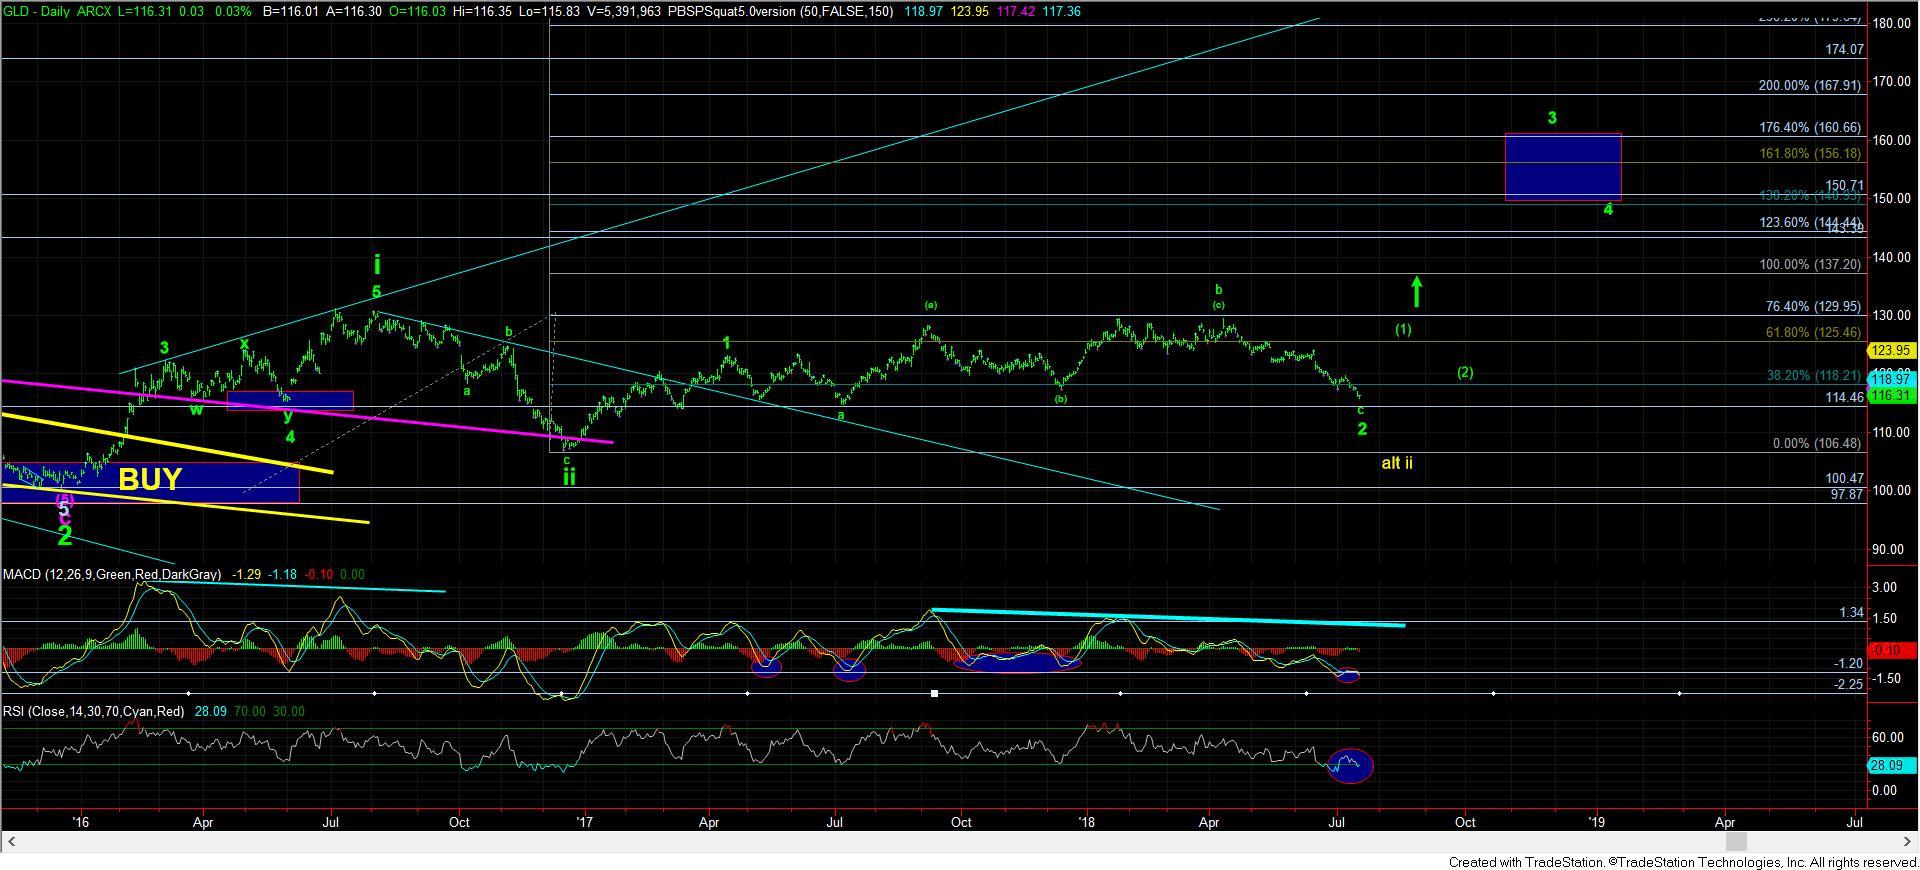
Task: Click the -2.25 level label in the MACD pane
Action: click(x=1848, y=684)
